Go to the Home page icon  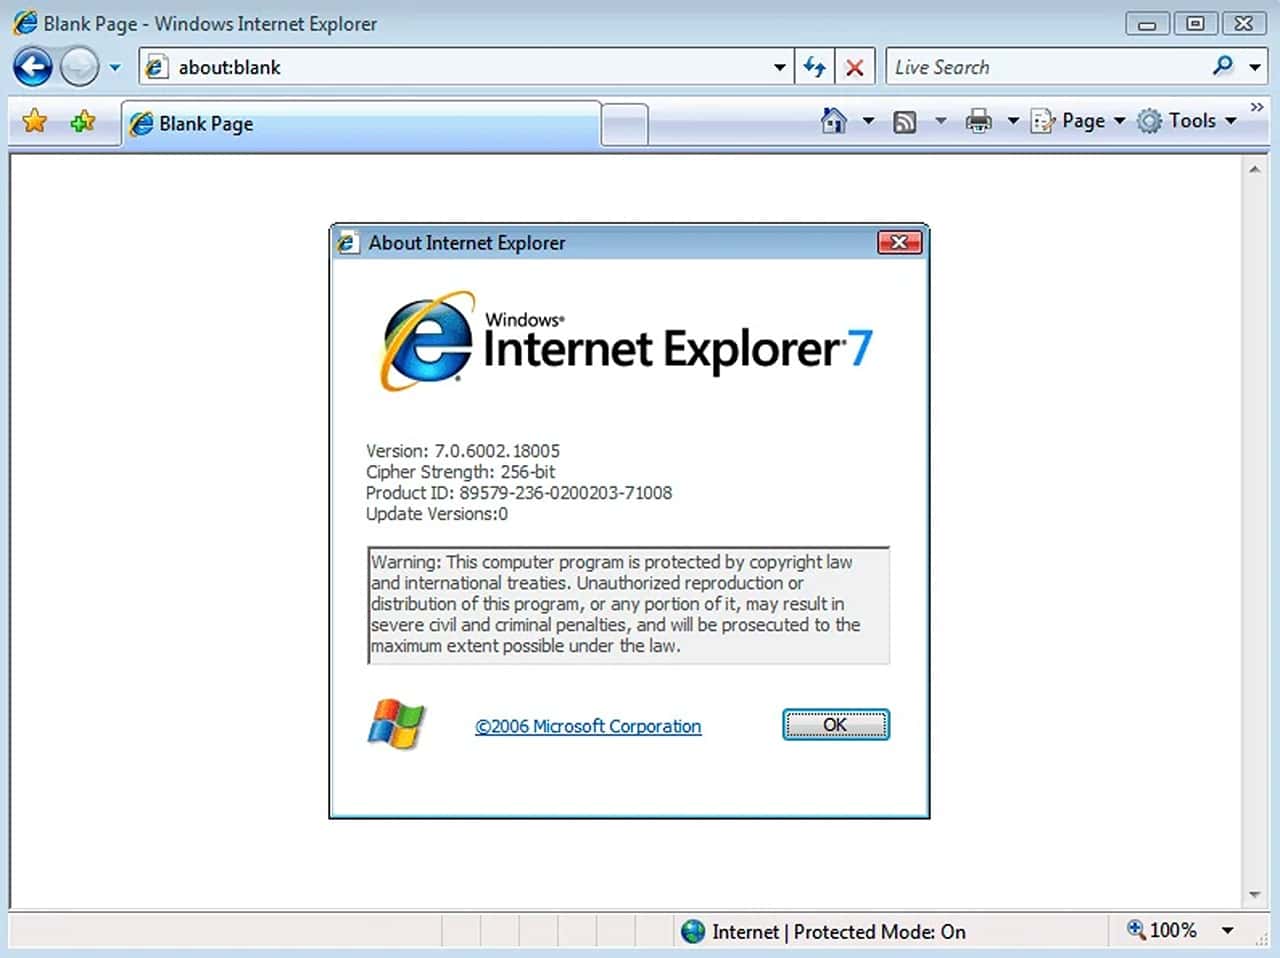point(833,121)
